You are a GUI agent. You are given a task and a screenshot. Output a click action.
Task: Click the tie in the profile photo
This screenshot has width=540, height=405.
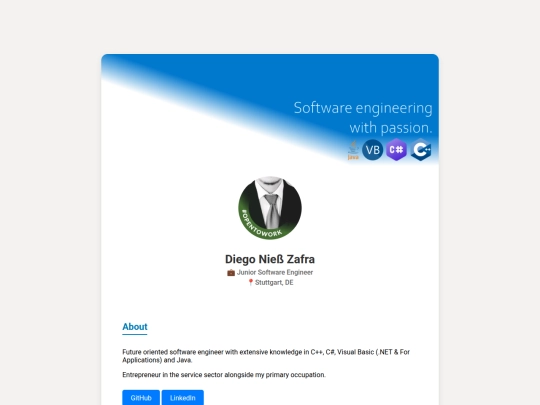[x=272, y=211]
